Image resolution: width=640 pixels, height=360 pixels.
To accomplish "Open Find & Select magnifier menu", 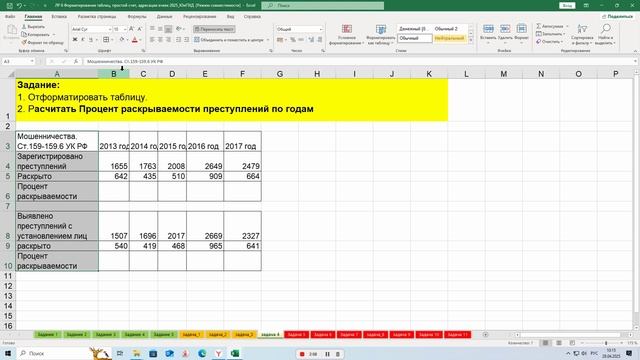I will (606, 34).
